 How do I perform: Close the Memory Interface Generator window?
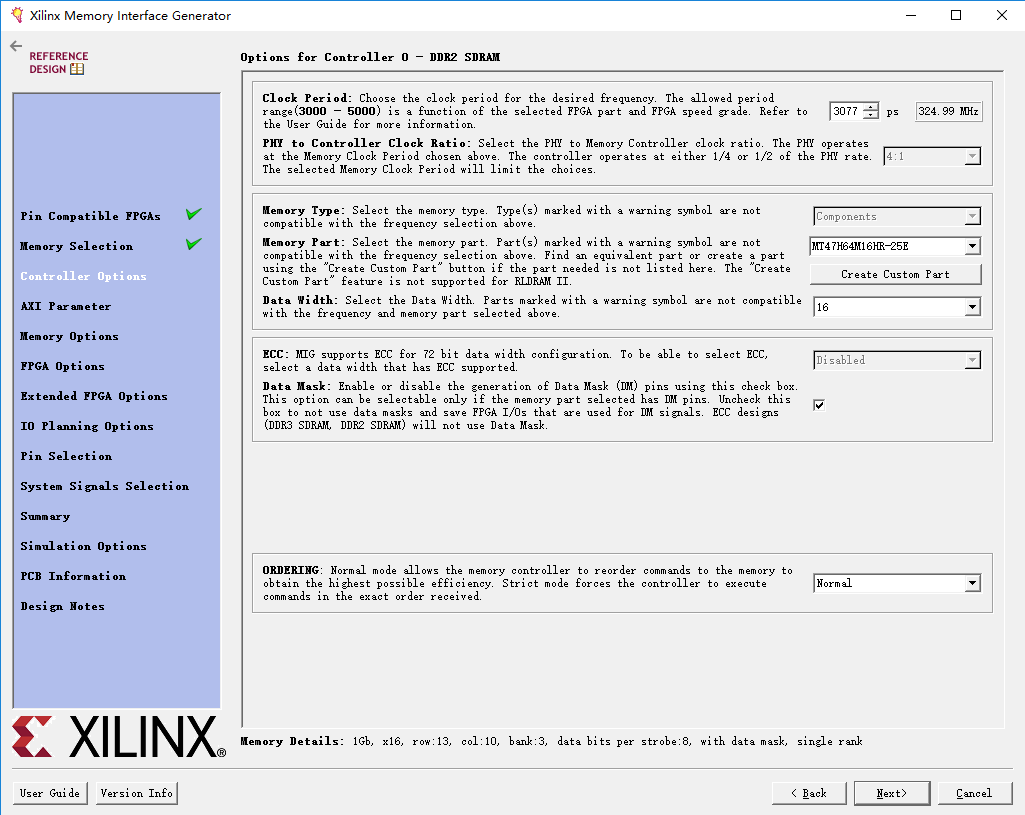pyautogui.click(x=1001, y=15)
